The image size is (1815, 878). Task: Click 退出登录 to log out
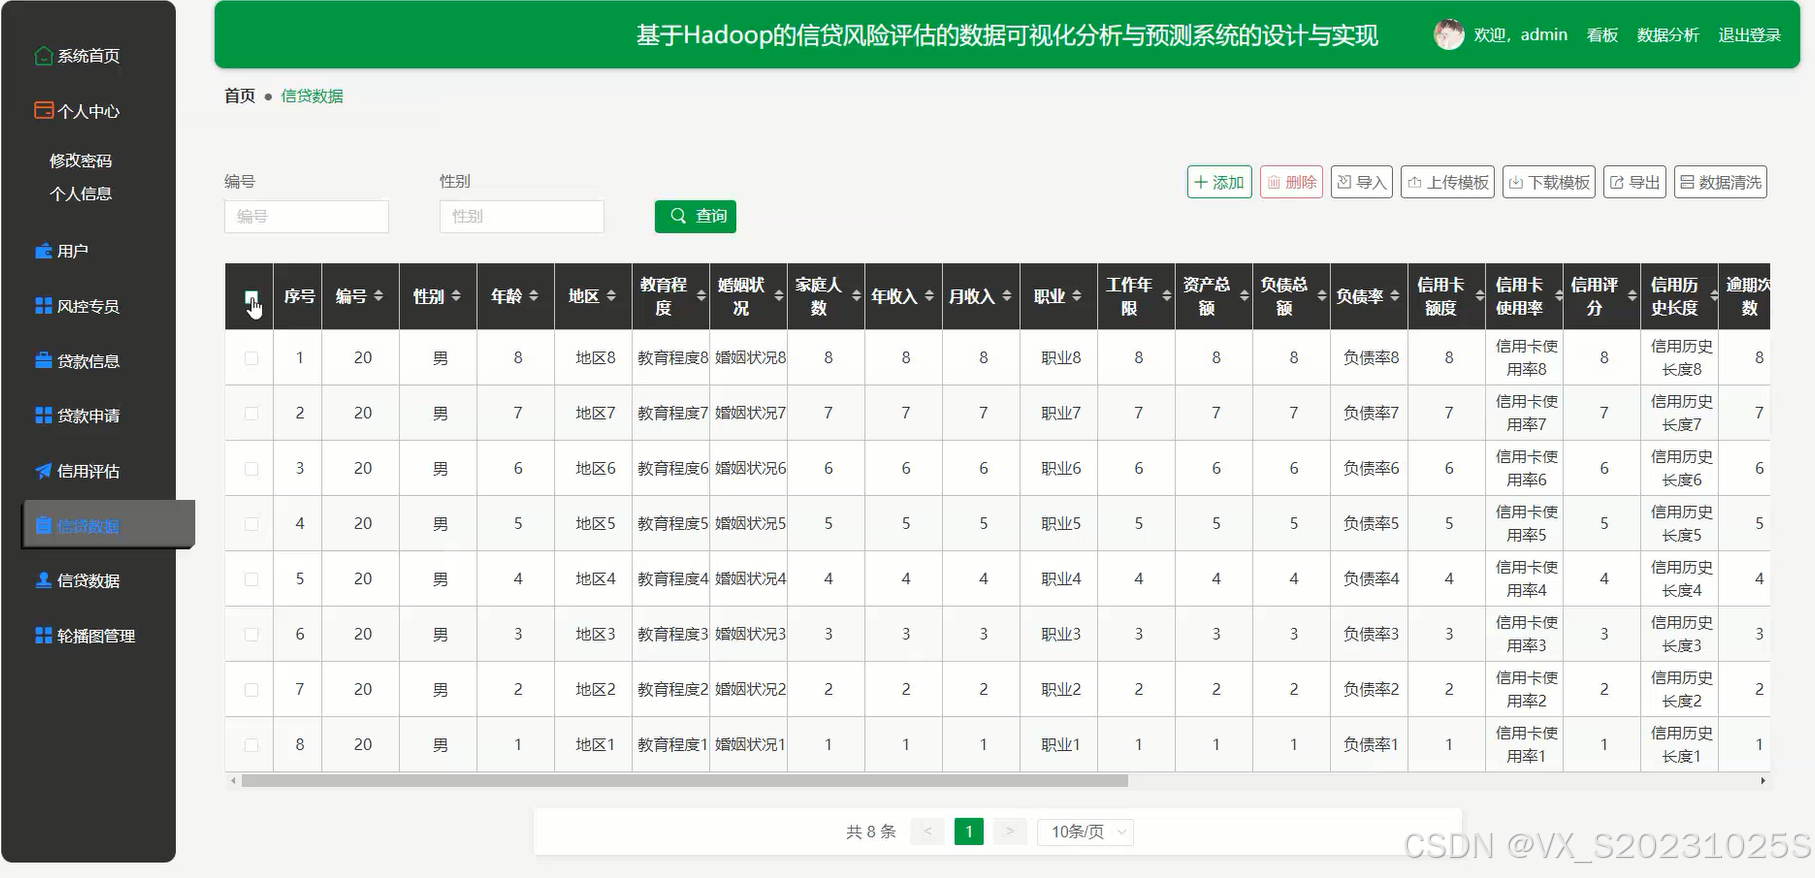click(1750, 35)
